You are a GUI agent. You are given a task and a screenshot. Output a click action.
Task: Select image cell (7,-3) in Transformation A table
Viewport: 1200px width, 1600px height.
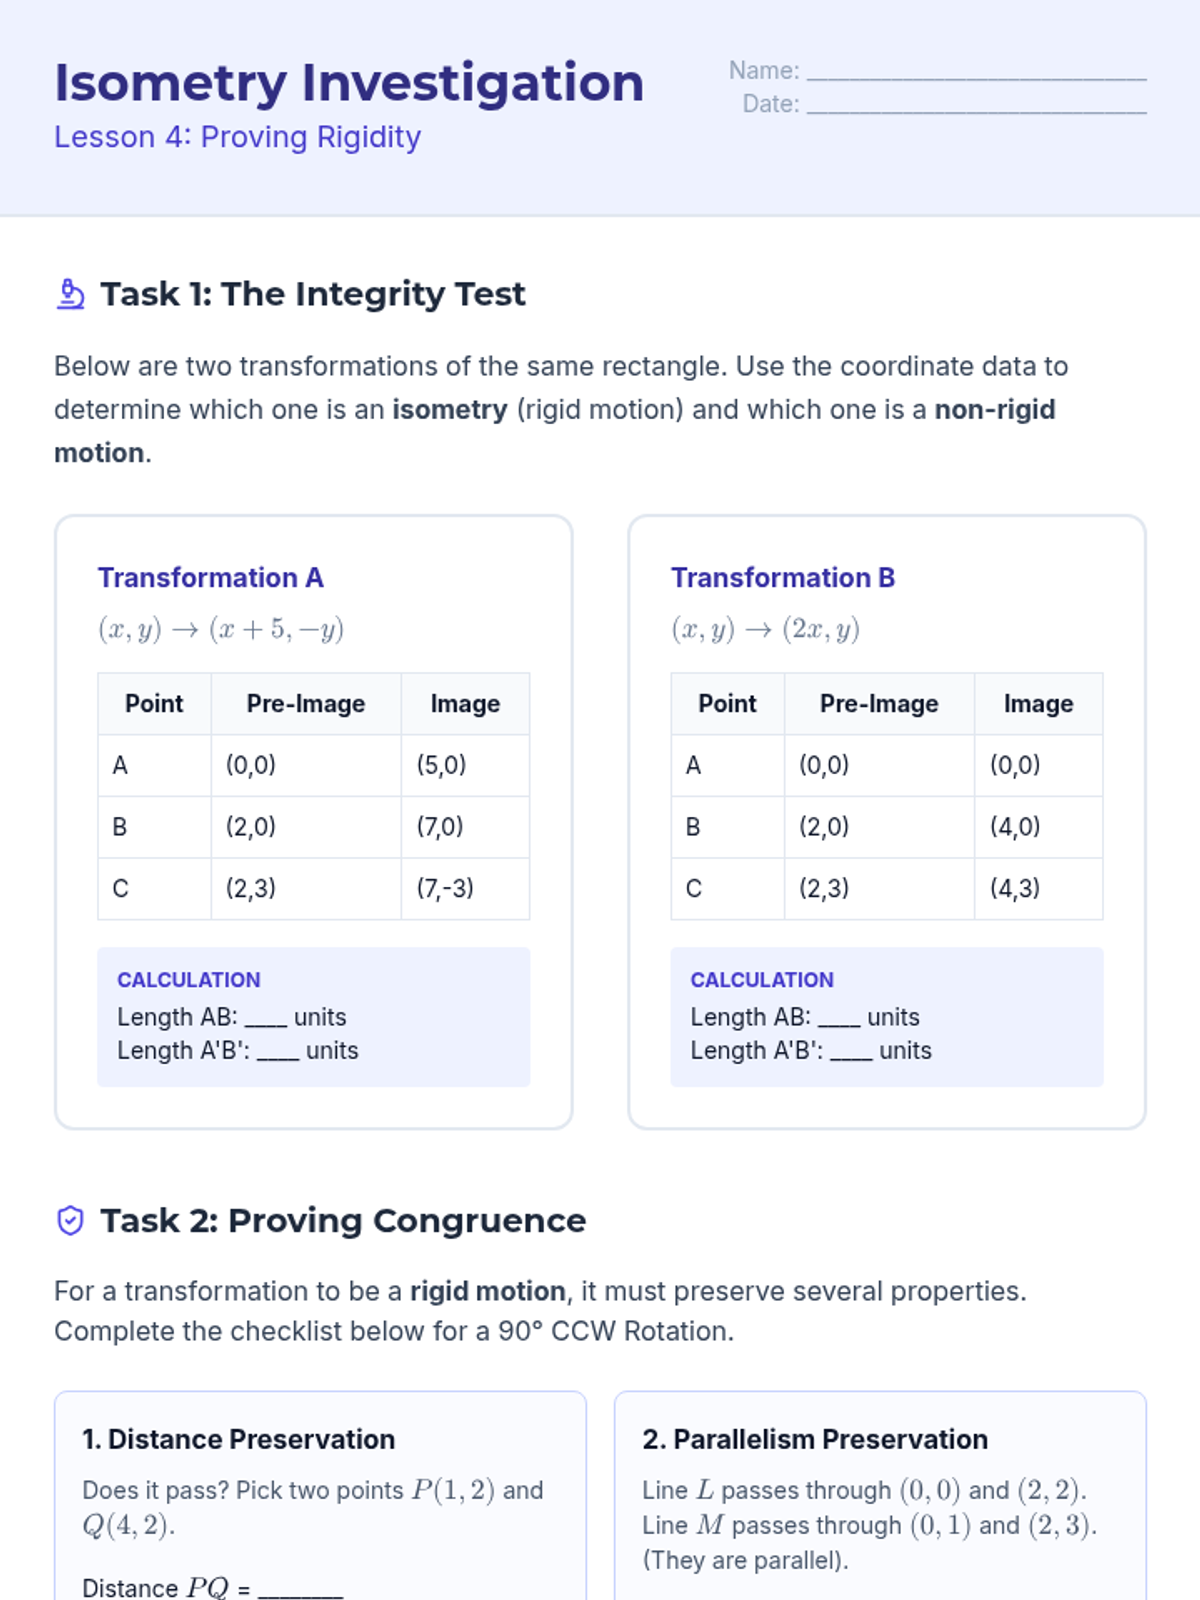(x=465, y=888)
